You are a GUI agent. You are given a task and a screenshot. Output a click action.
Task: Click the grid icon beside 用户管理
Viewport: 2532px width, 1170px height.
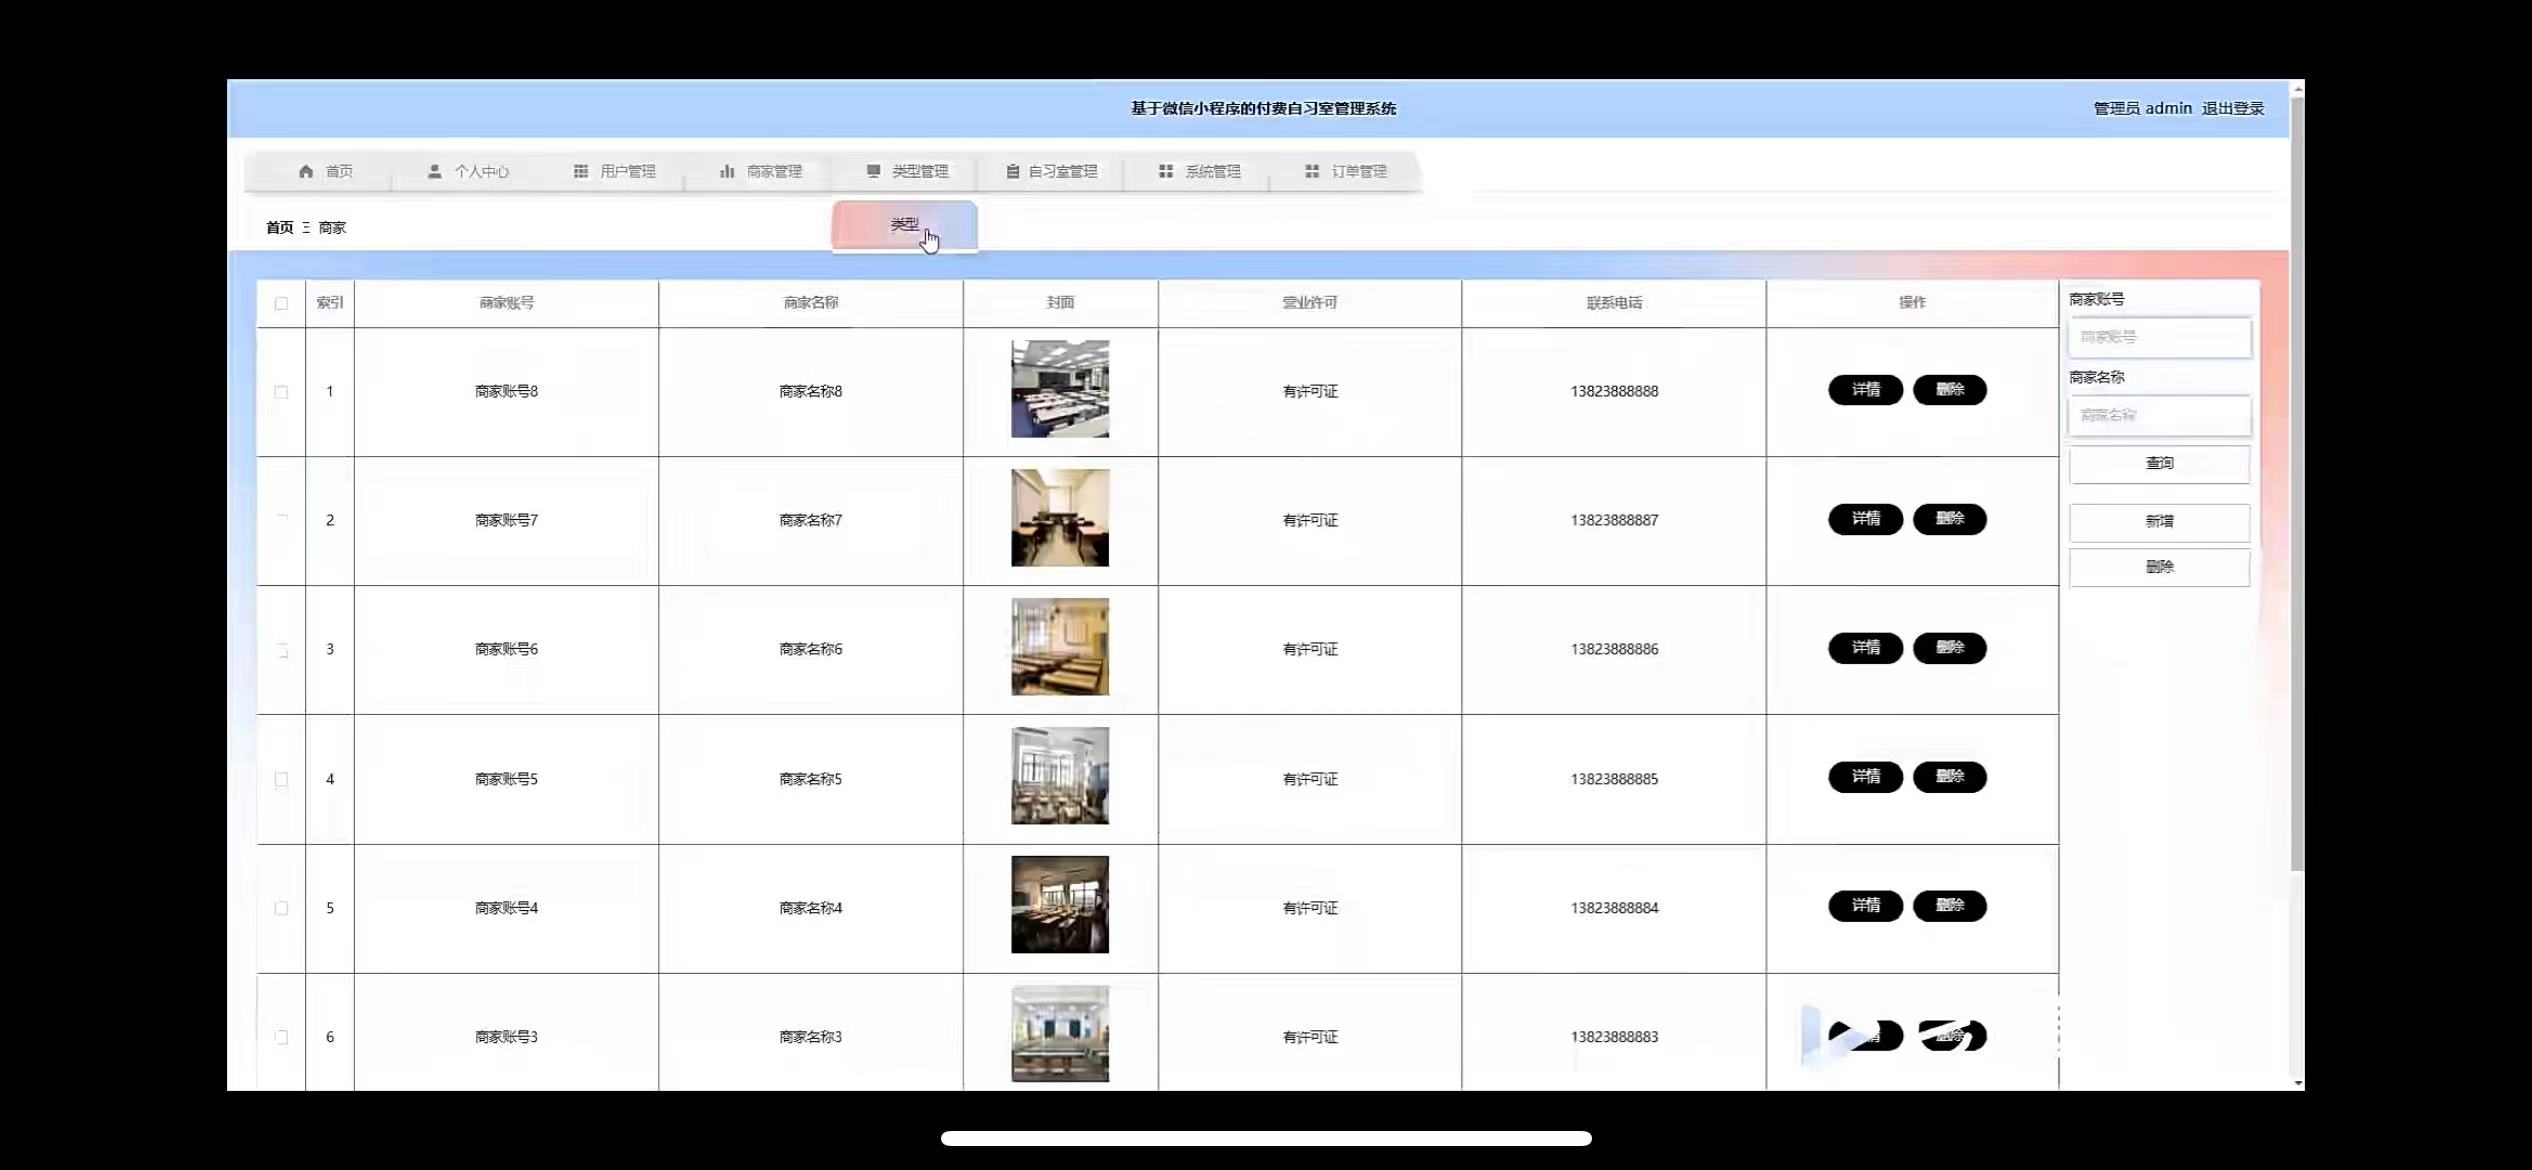pyautogui.click(x=580, y=171)
